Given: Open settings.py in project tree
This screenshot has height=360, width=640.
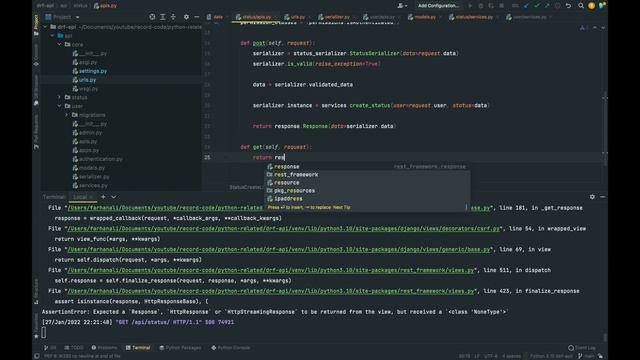Looking at the screenshot, I should (93, 71).
